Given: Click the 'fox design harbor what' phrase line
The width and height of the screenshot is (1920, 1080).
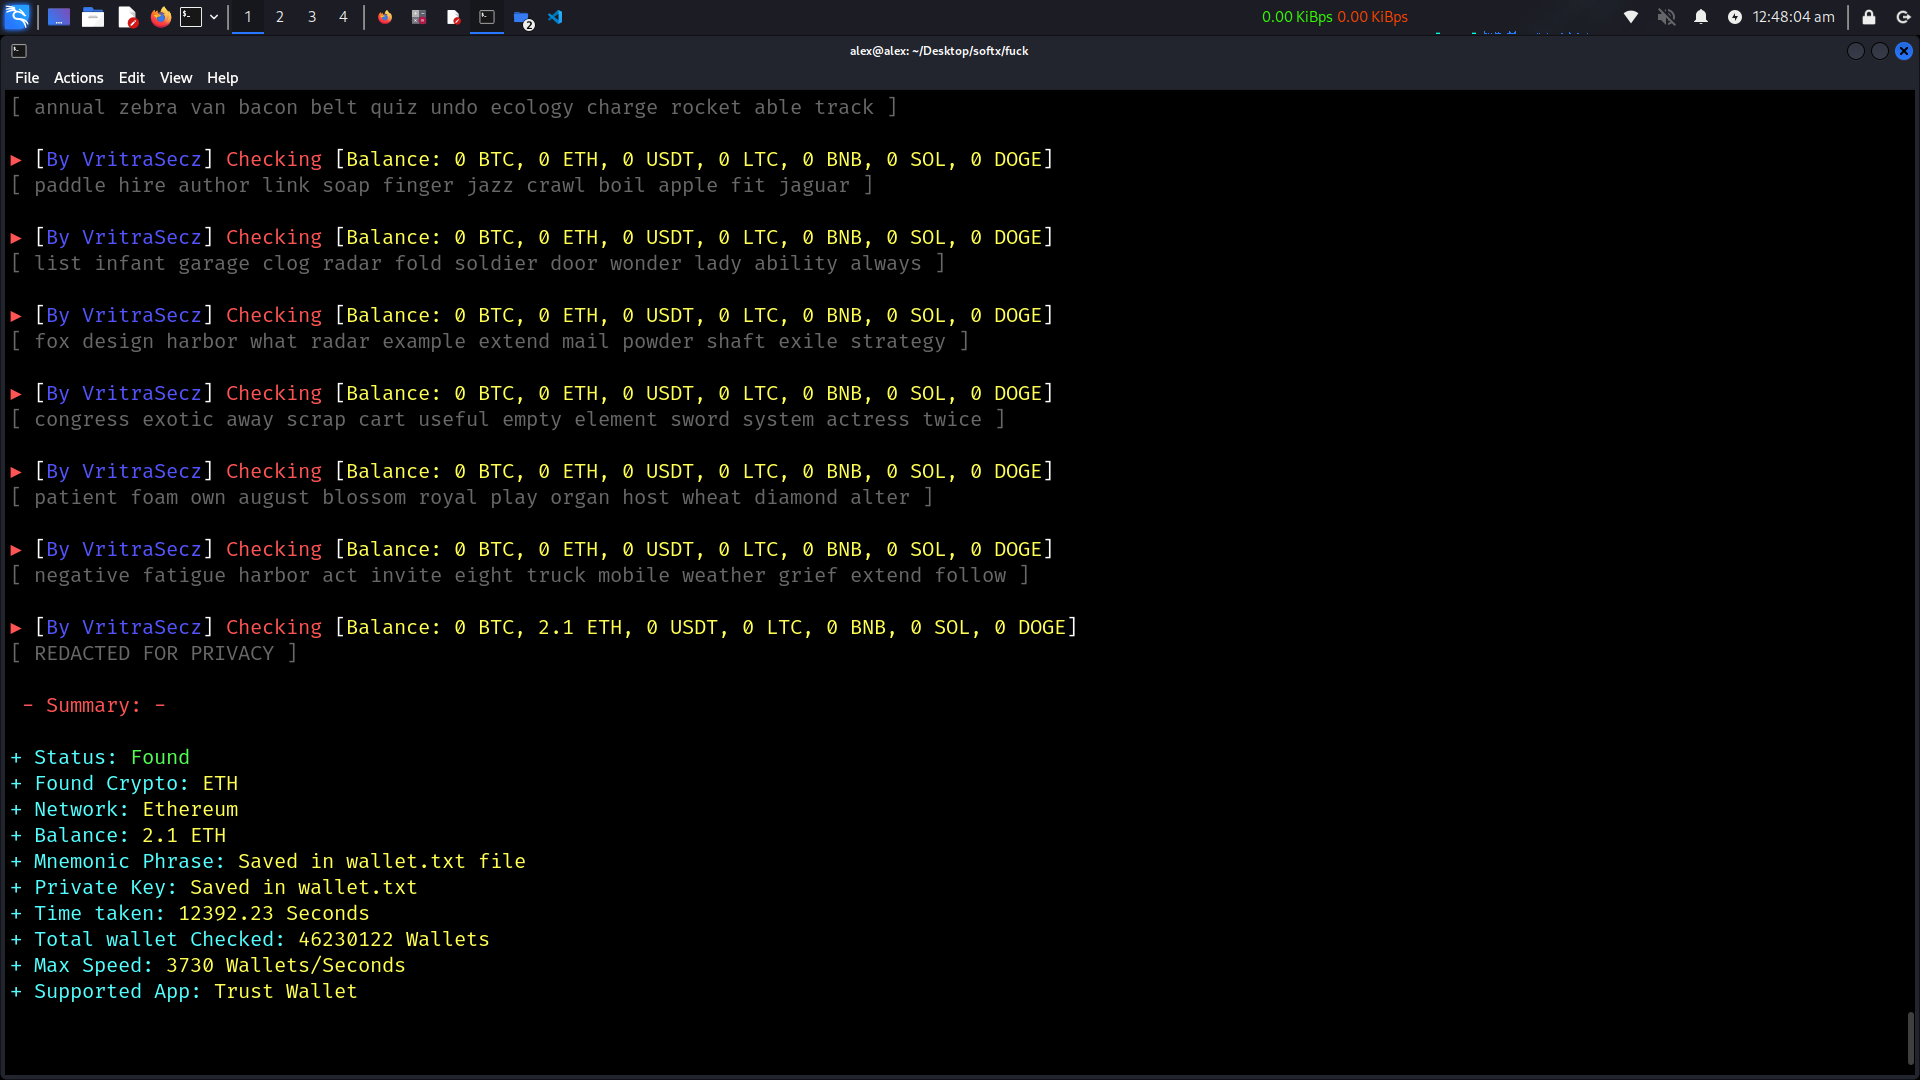Looking at the screenshot, I should [490, 342].
